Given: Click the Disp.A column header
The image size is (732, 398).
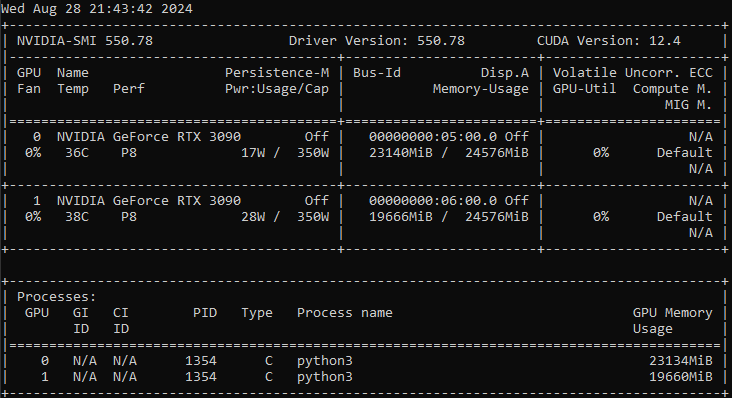Looking at the screenshot, I should click(505, 73).
